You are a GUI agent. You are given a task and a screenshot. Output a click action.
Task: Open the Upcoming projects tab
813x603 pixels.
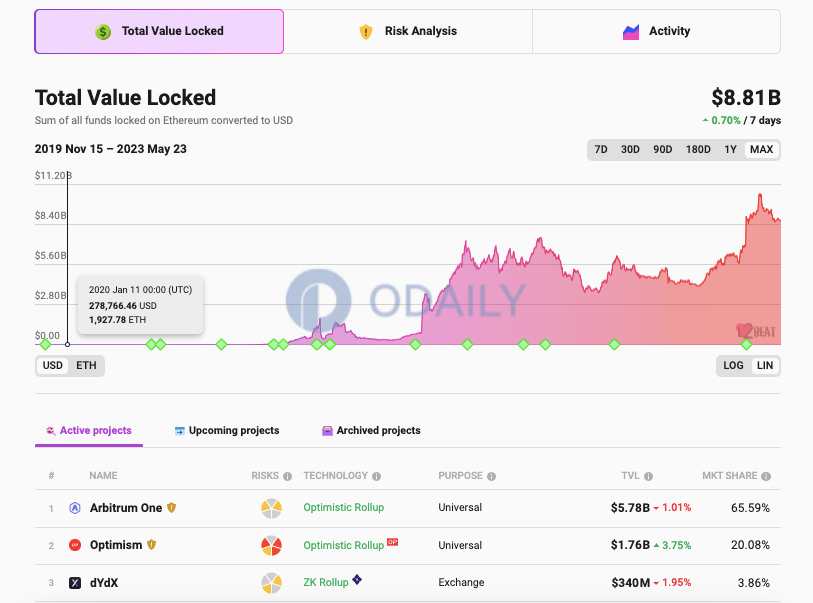pos(227,430)
